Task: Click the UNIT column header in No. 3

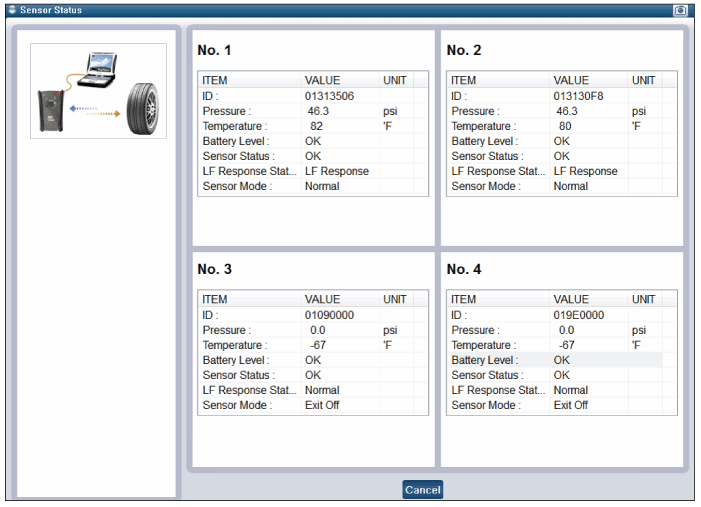Action: pyautogui.click(x=395, y=299)
